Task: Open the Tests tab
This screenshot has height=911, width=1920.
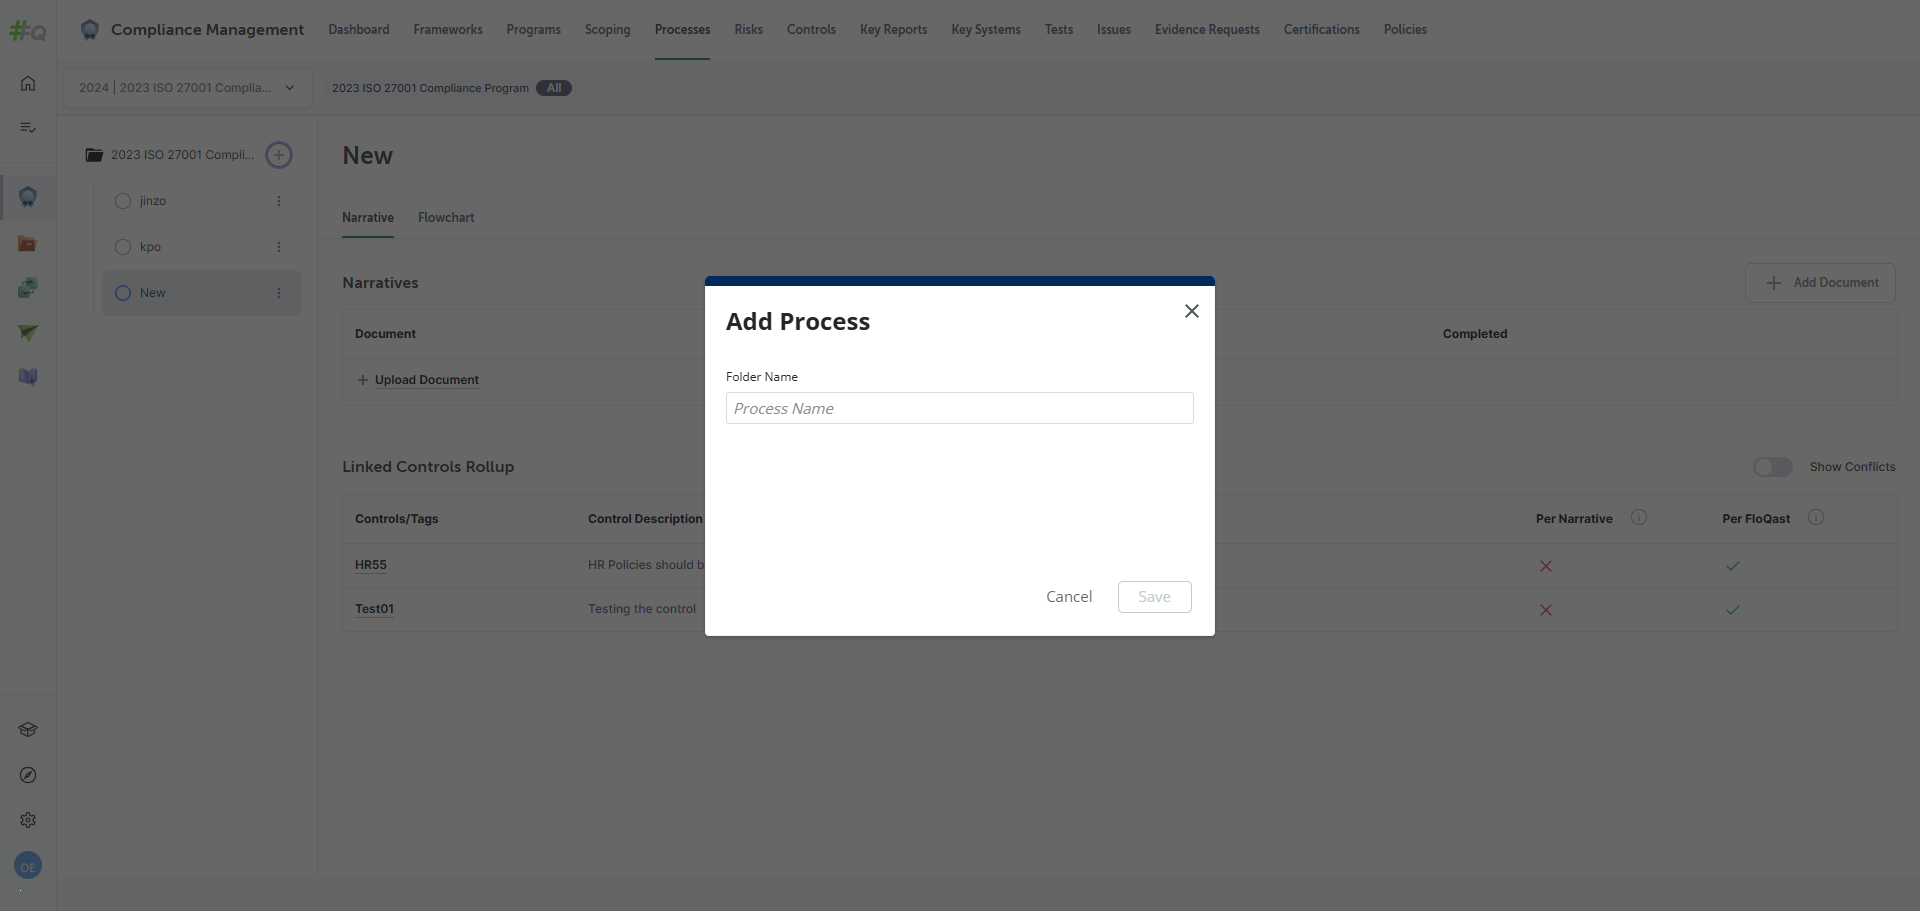Action: [1059, 29]
